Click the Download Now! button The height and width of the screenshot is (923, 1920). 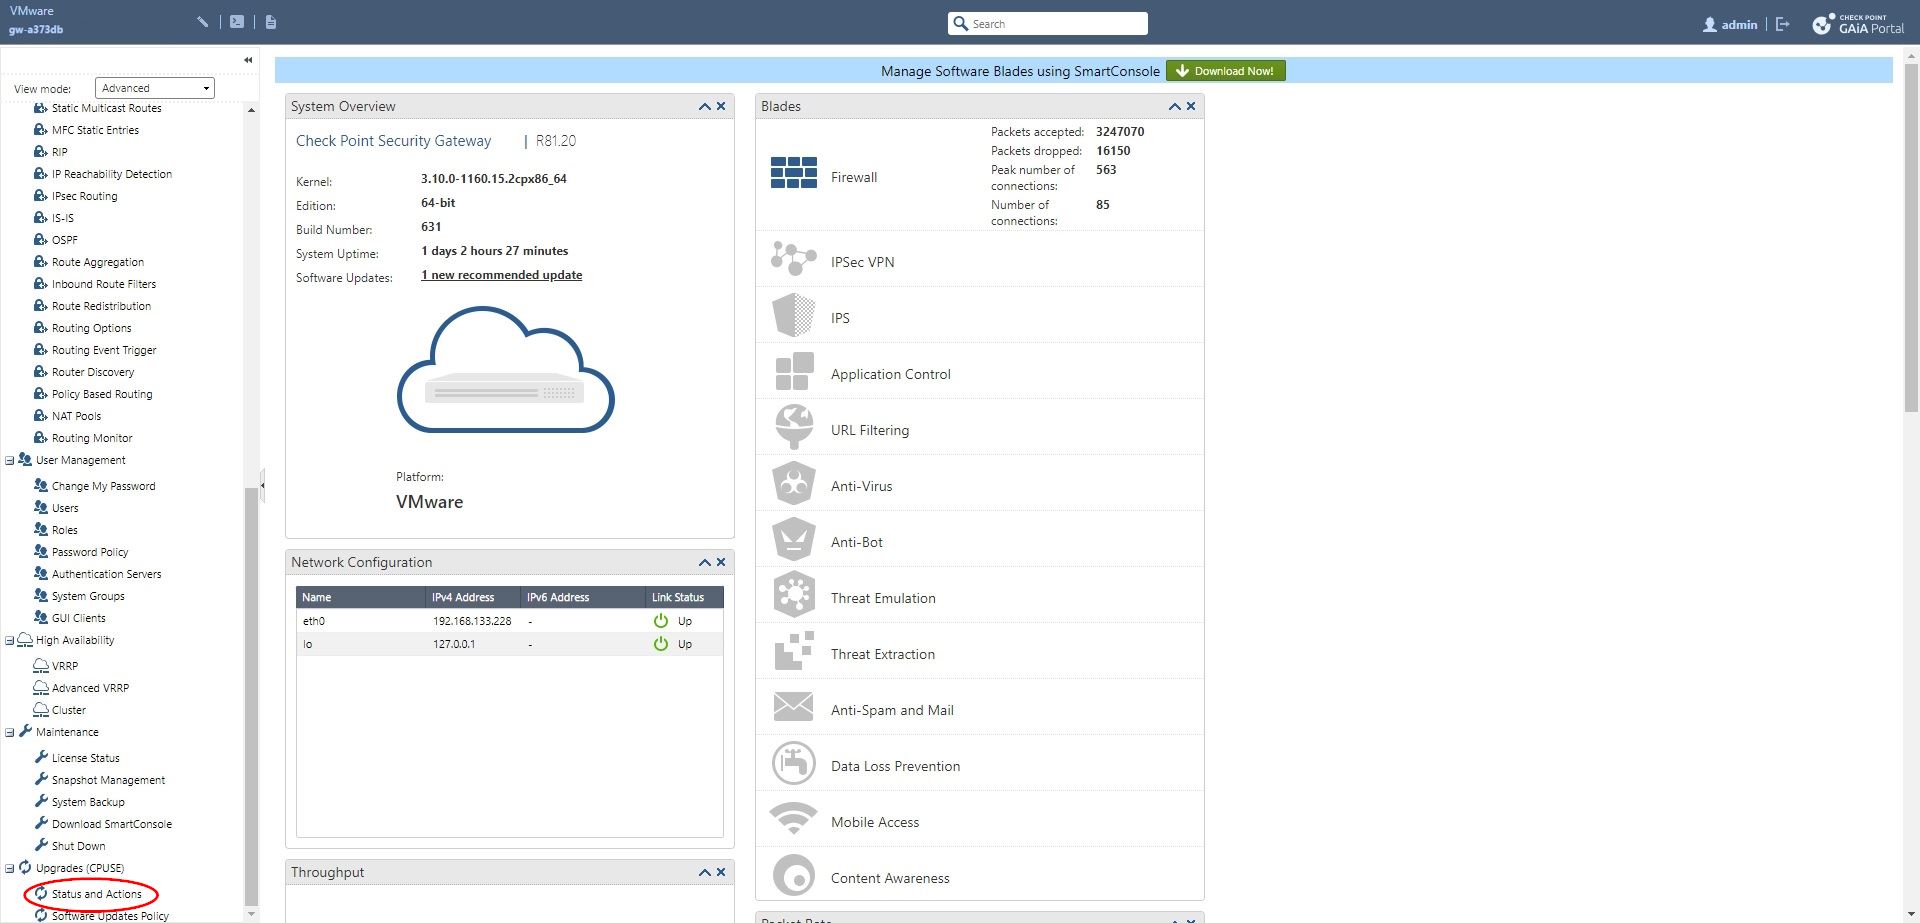[x=1225, y=71]
